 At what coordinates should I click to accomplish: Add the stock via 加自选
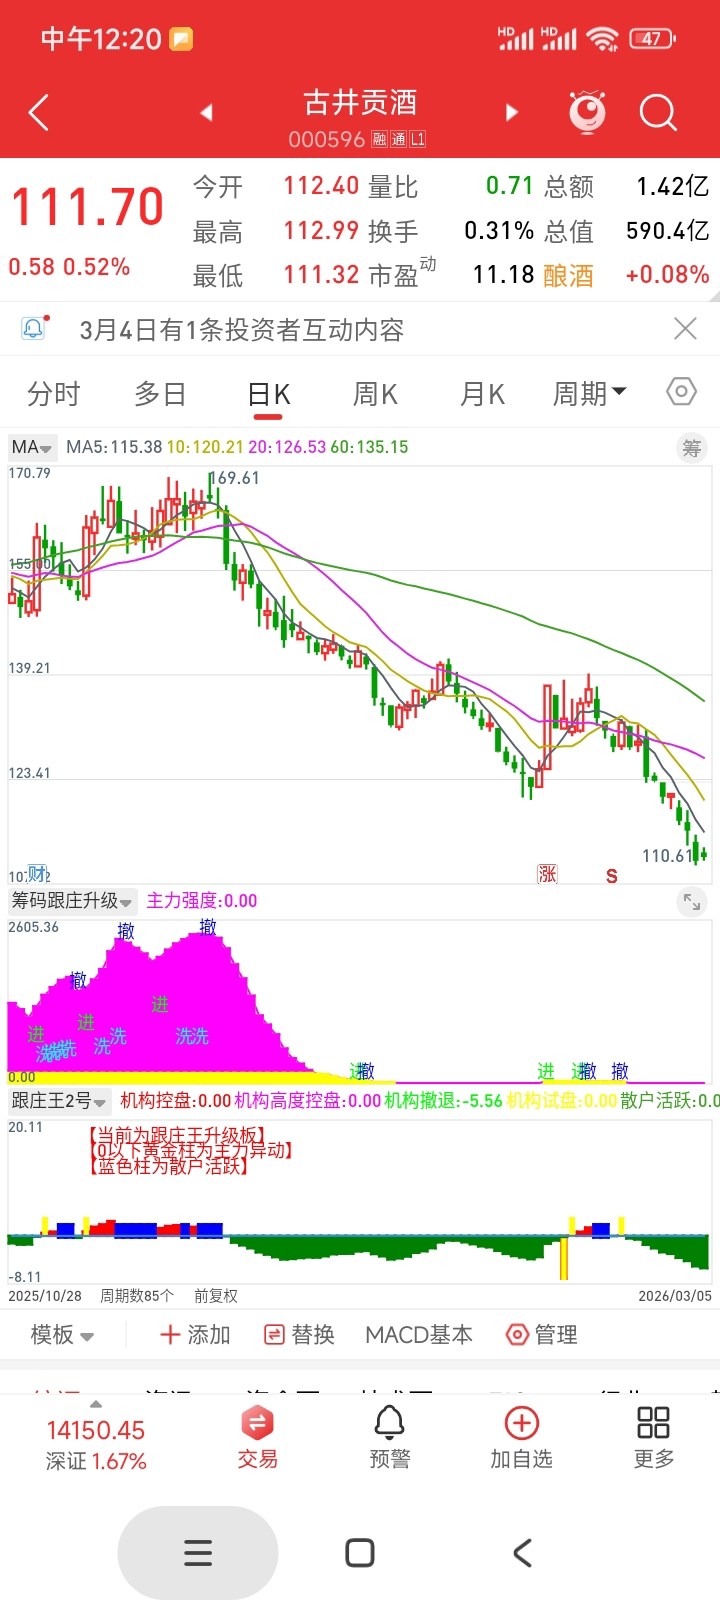(521, 1438)
